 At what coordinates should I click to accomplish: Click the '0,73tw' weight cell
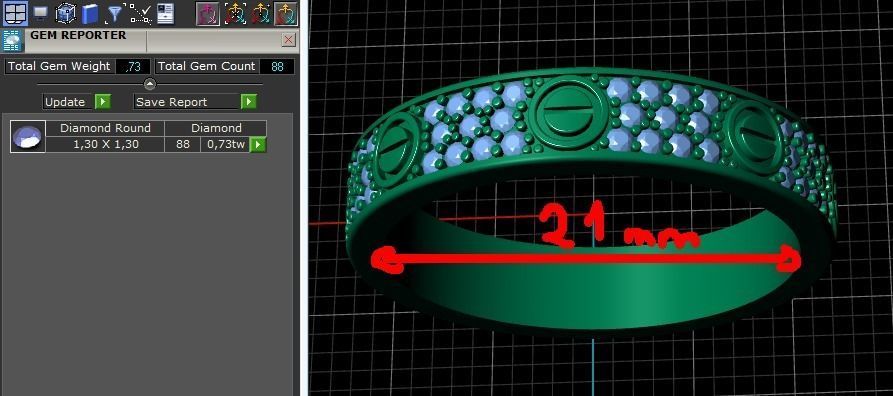pos(226,145)
